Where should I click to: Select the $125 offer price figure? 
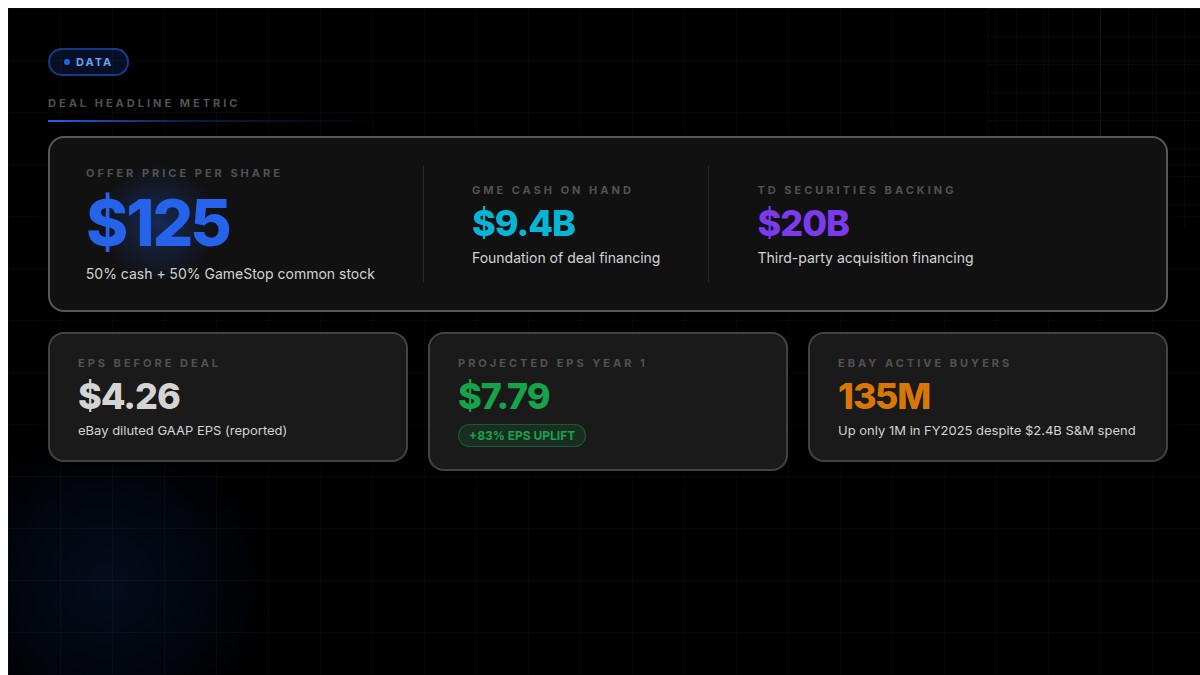[158, 222]
